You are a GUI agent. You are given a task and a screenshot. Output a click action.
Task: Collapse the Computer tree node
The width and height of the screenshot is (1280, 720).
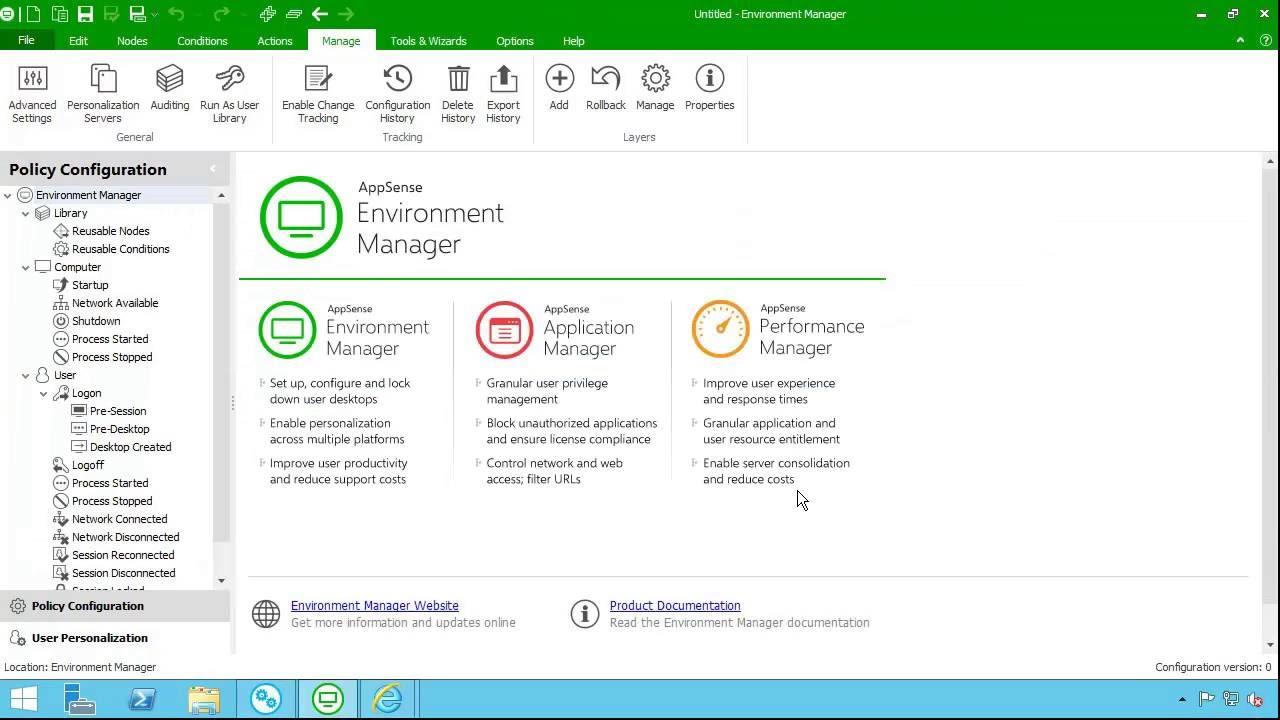[26, 267]
